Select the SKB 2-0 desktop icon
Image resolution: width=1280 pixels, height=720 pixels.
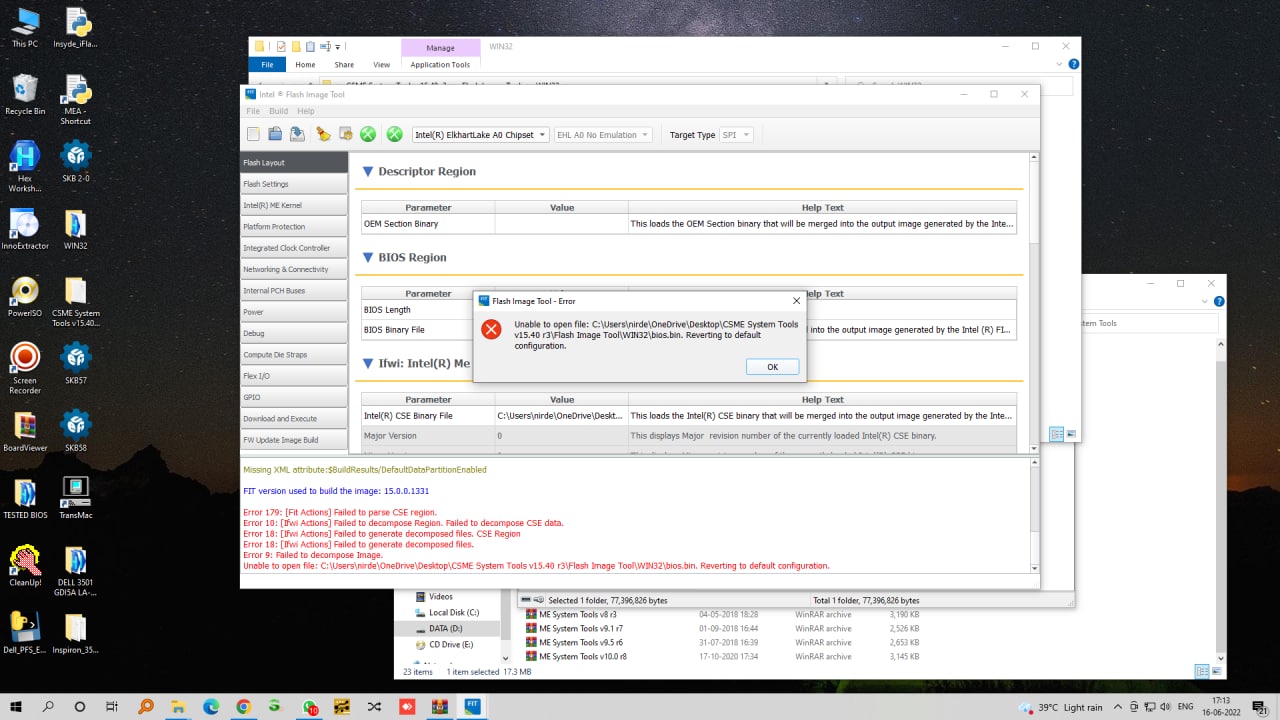pos(76,162)
